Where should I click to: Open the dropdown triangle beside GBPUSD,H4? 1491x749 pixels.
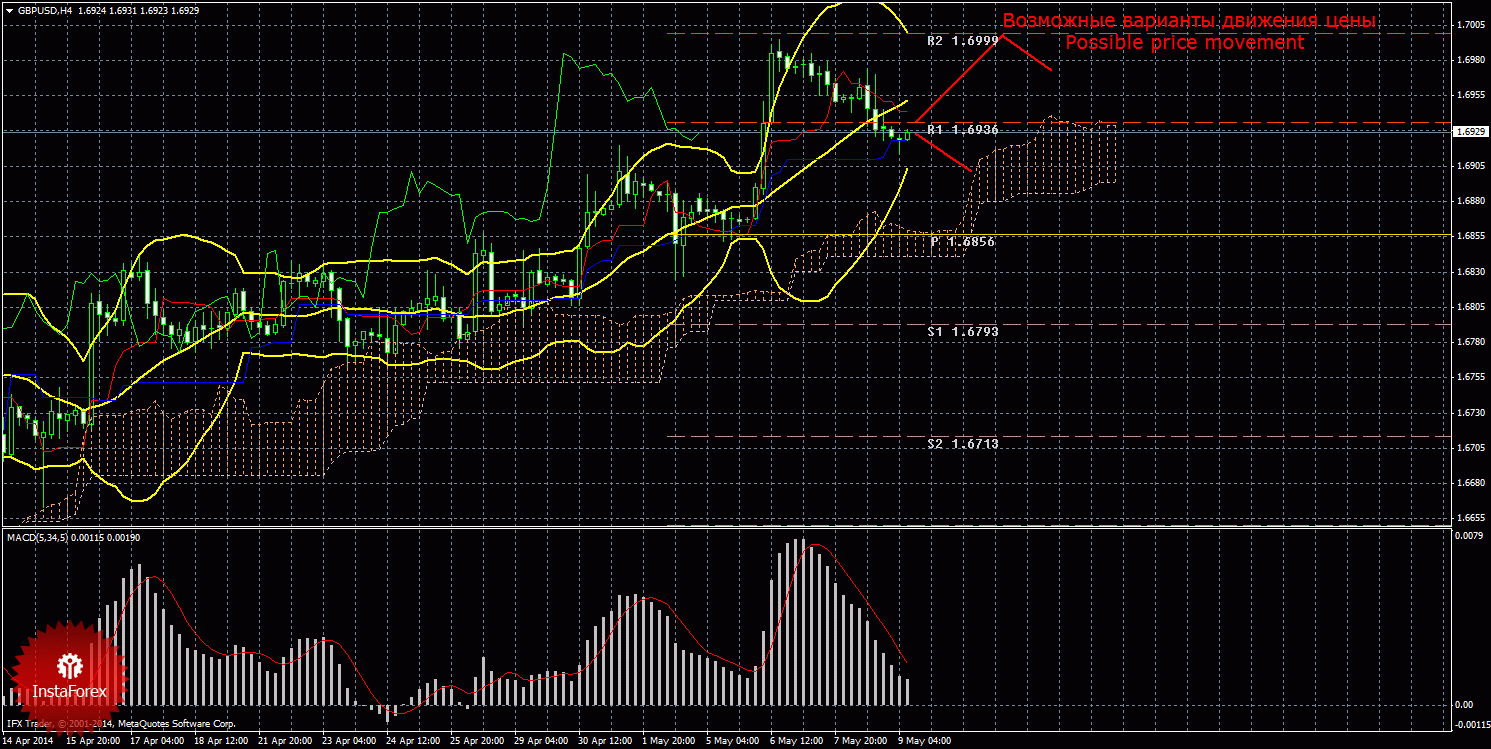coord(8,10)
